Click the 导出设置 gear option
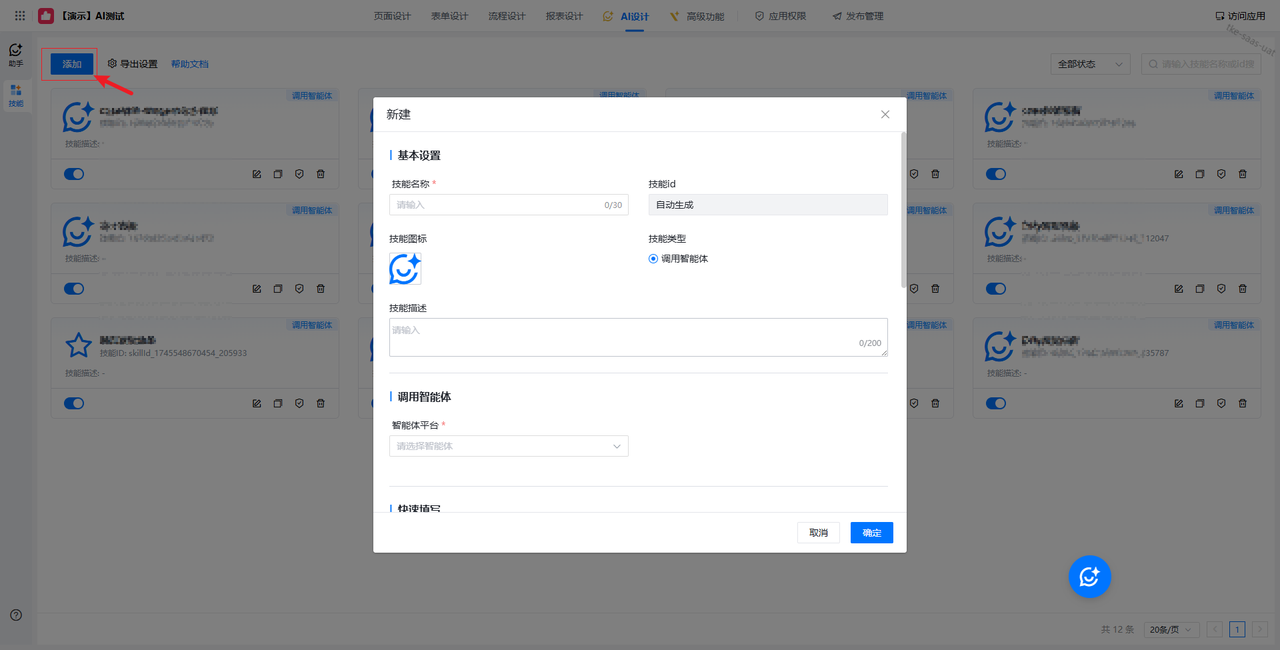Viewport: 1280px width, 650px height. [133, 64]
